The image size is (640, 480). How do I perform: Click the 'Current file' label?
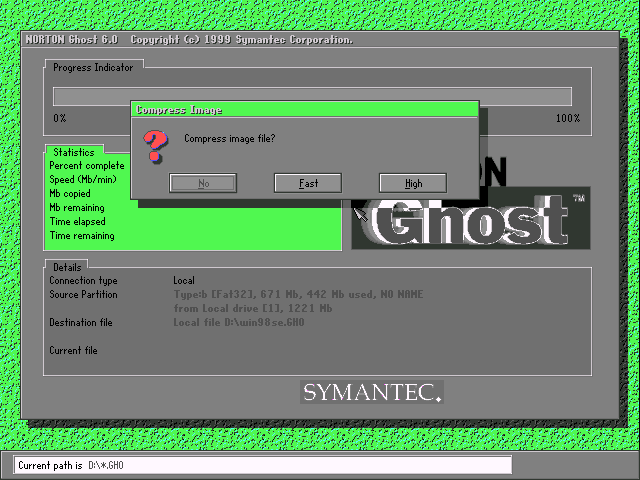point(73,351)
